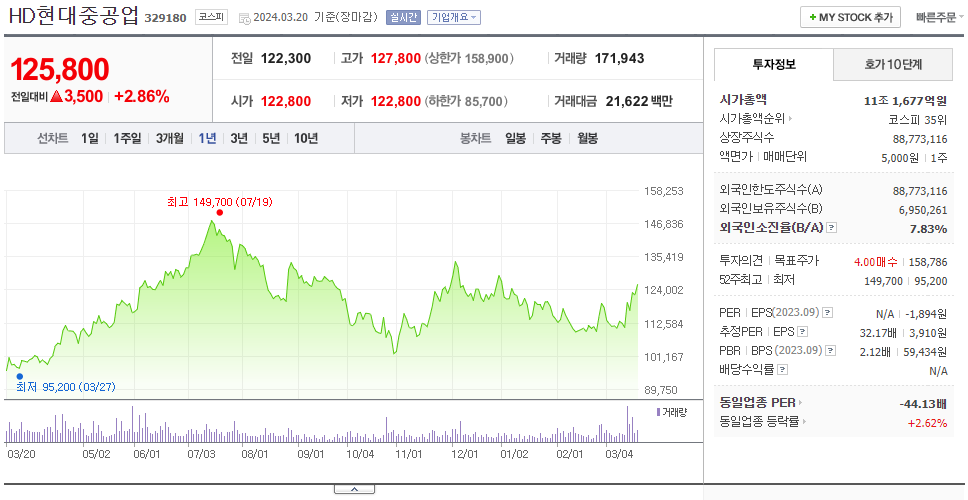Open help icon next to 배당수익률

tap(783, 370)
